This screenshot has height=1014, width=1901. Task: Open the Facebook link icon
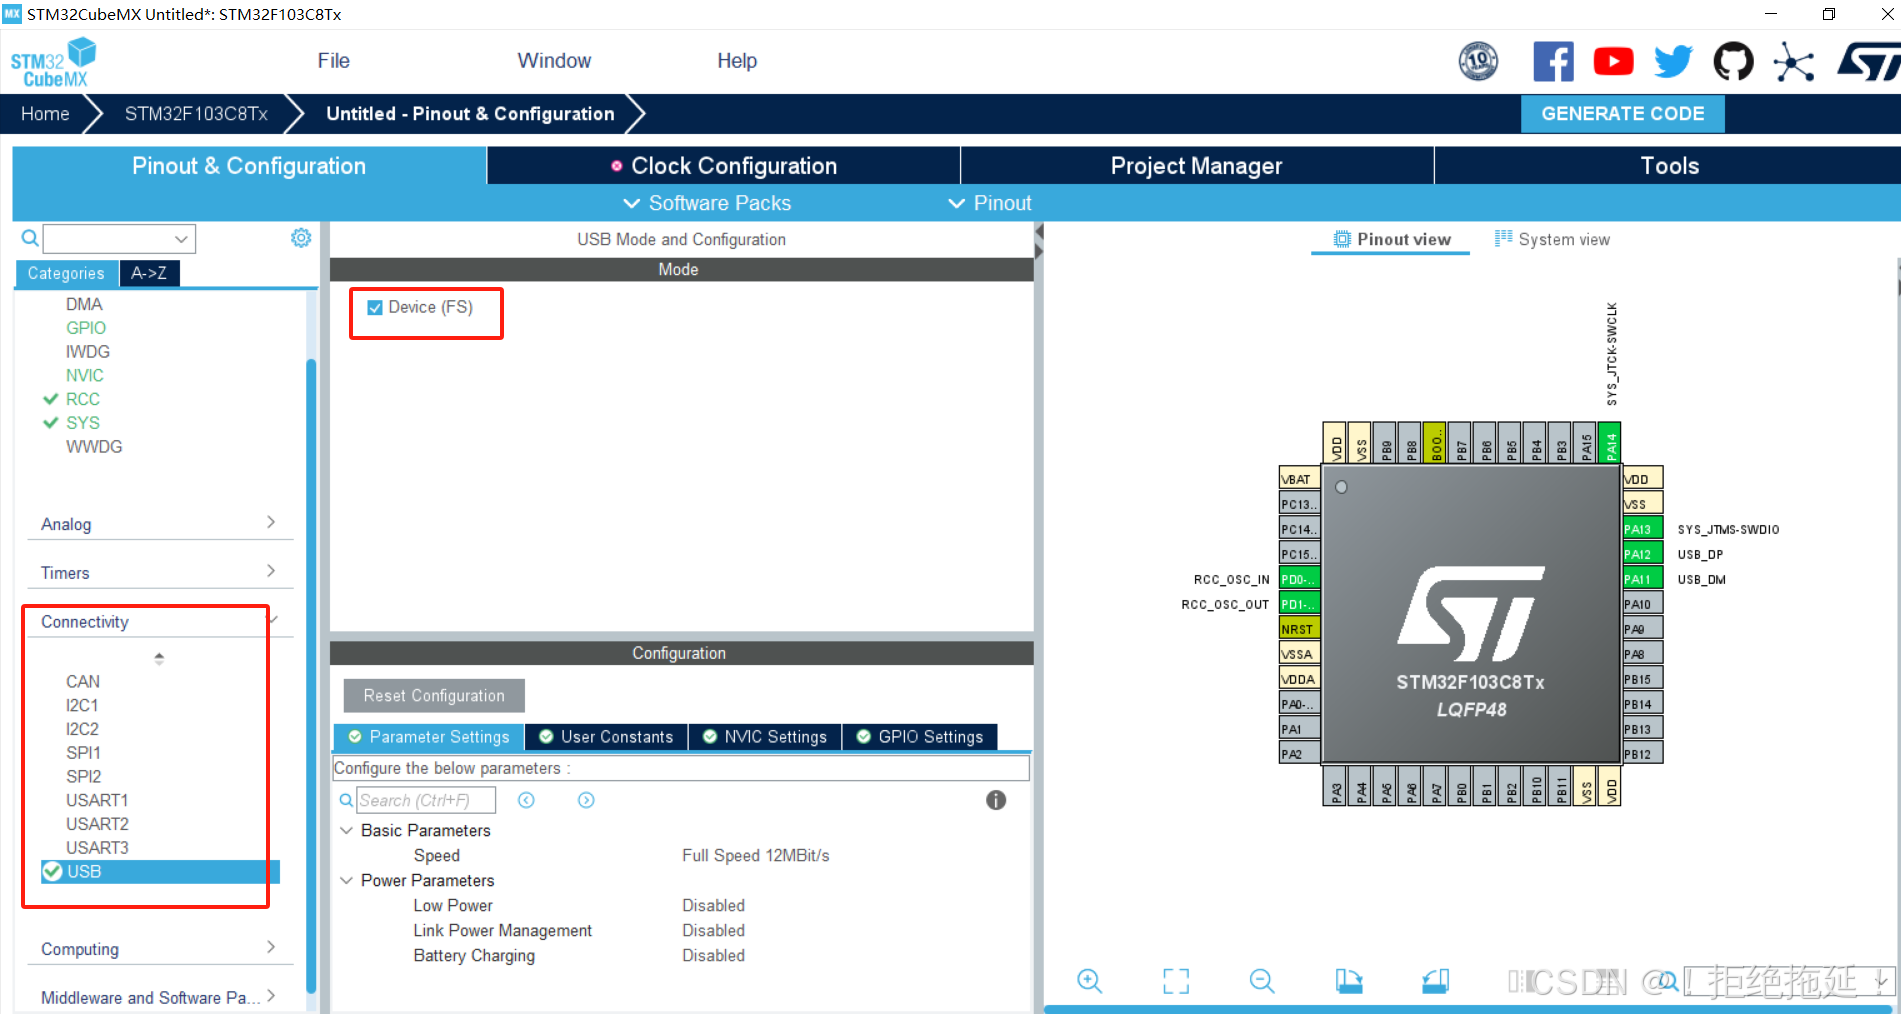[1553, 62]
